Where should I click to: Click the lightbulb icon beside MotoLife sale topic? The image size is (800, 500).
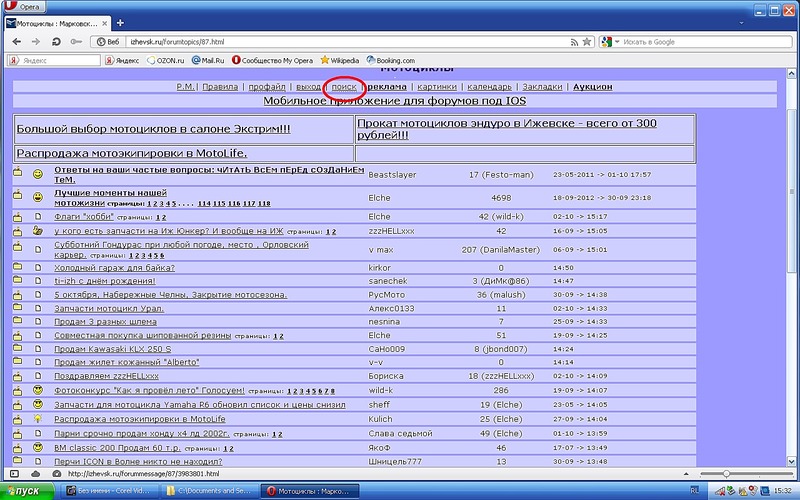(x=37, y=419)
